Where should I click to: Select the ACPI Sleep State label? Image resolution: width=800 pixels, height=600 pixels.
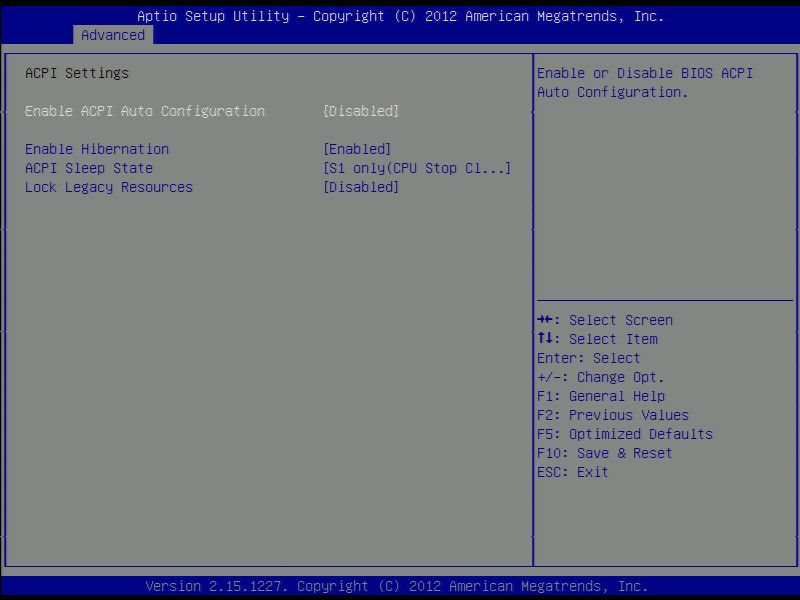[x=89, y=168]
